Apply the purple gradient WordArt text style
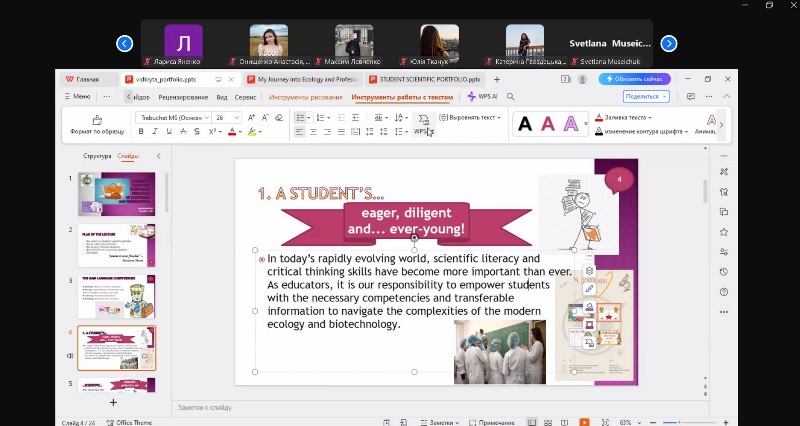Viewport: 800px width, 426px height. (x=571, y=124)
